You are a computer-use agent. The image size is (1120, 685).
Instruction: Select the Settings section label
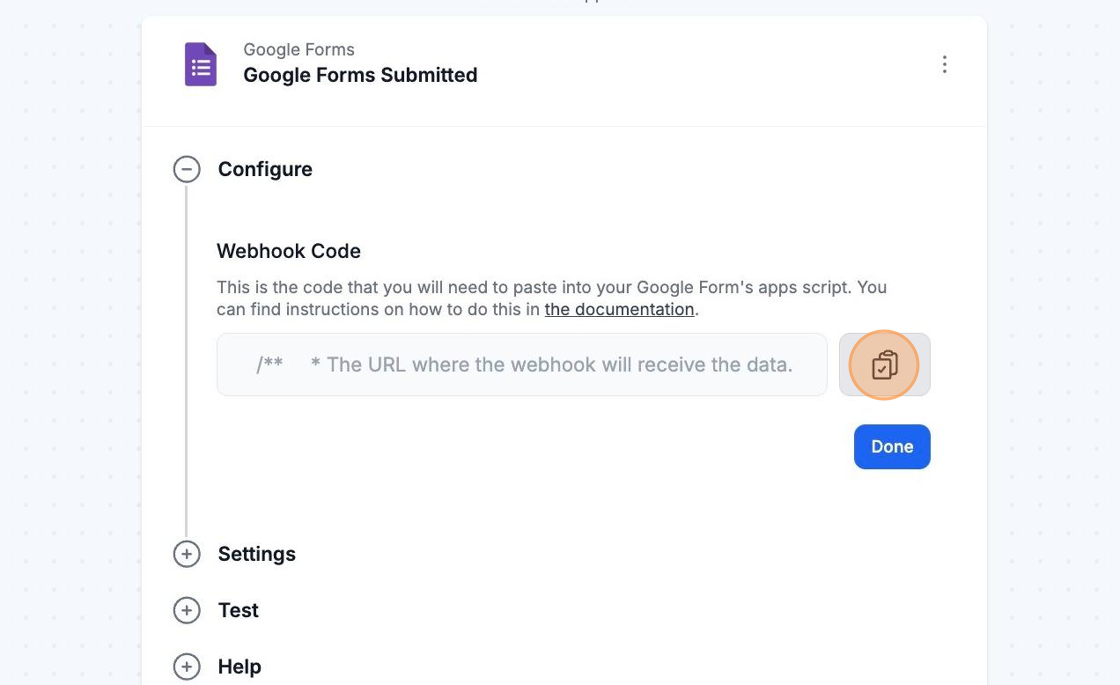pyautogui.click(x=257, y=554)
